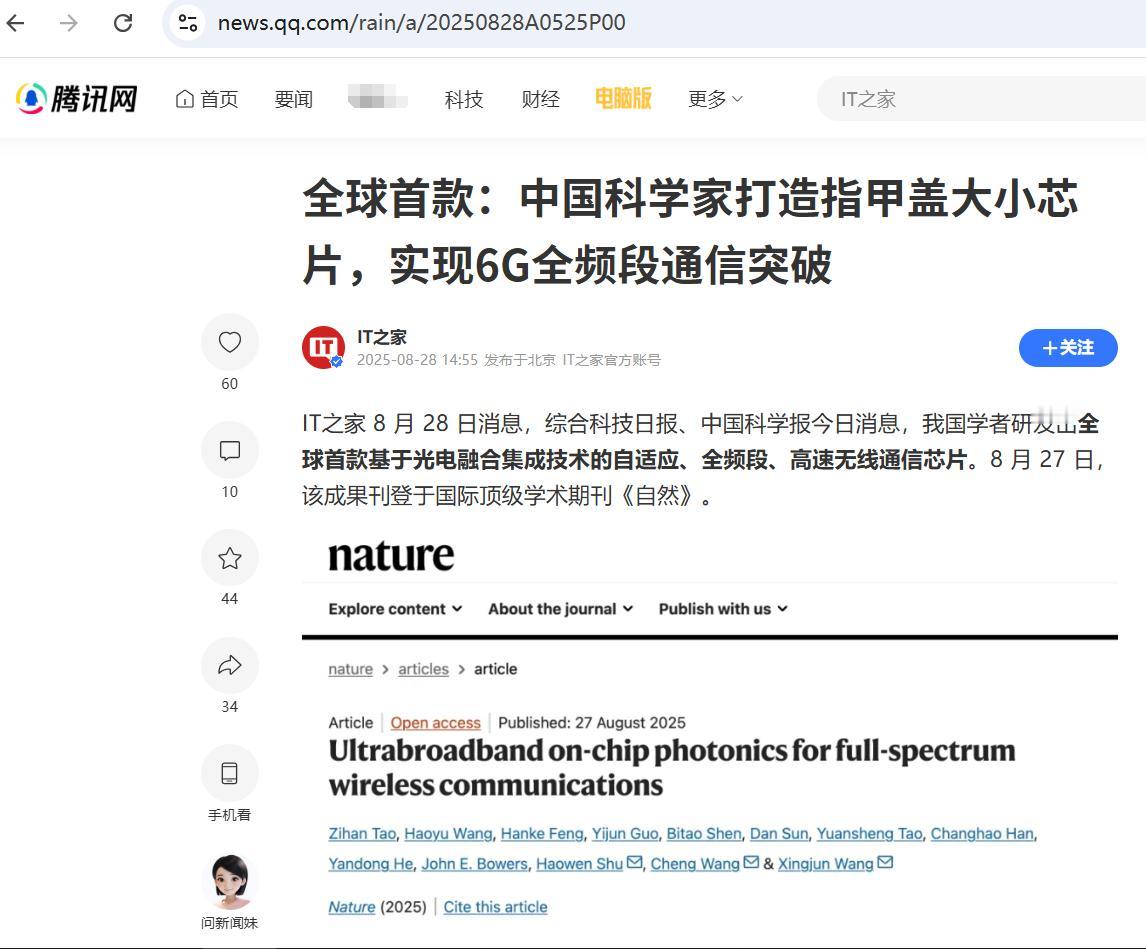Open the 科技 navigation item
The width and height of the screenshot is (1146, 949).
464,99
